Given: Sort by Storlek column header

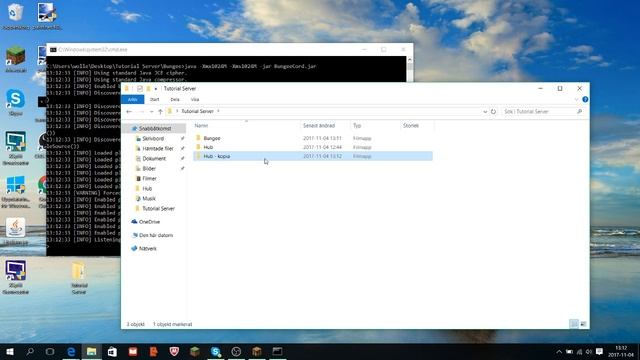Looking at the screenshot, I should (x=417, y=126).
